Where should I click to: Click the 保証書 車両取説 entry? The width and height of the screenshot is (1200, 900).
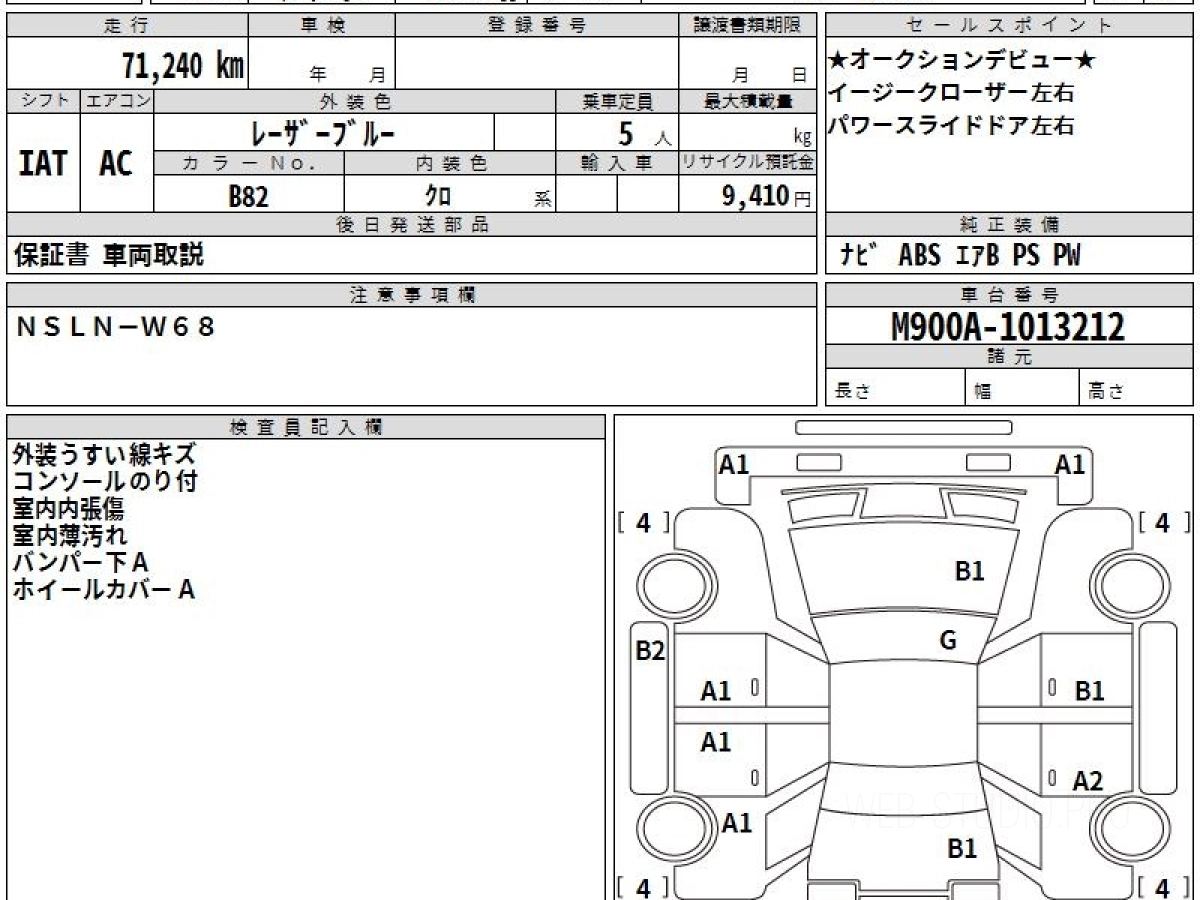pos(108,255)
